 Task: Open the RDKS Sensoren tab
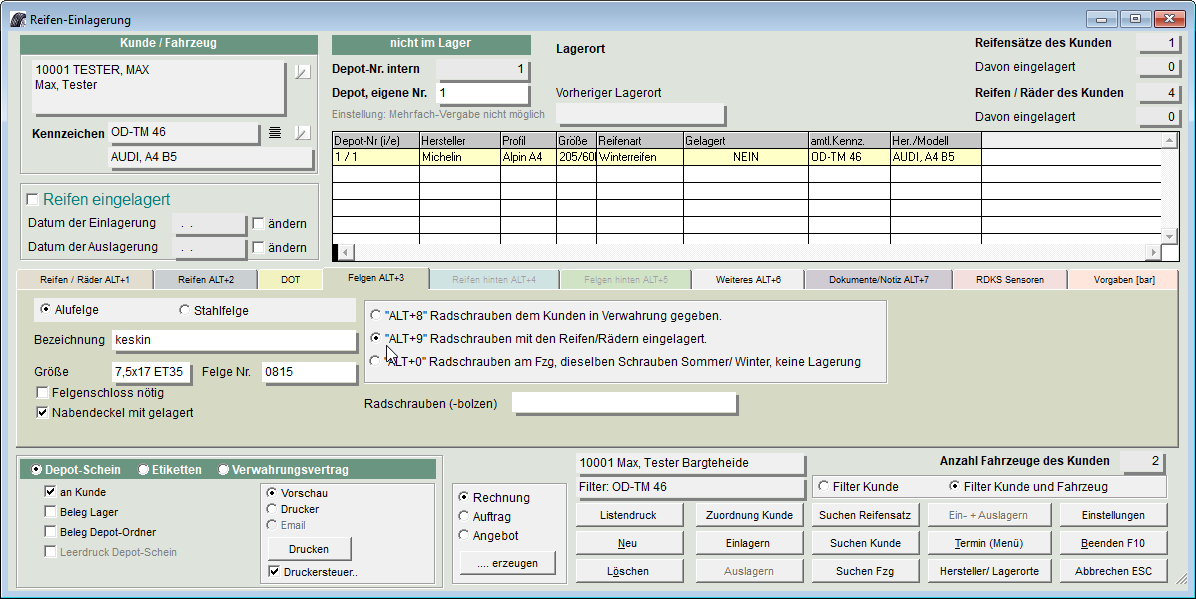[1010, 280]
